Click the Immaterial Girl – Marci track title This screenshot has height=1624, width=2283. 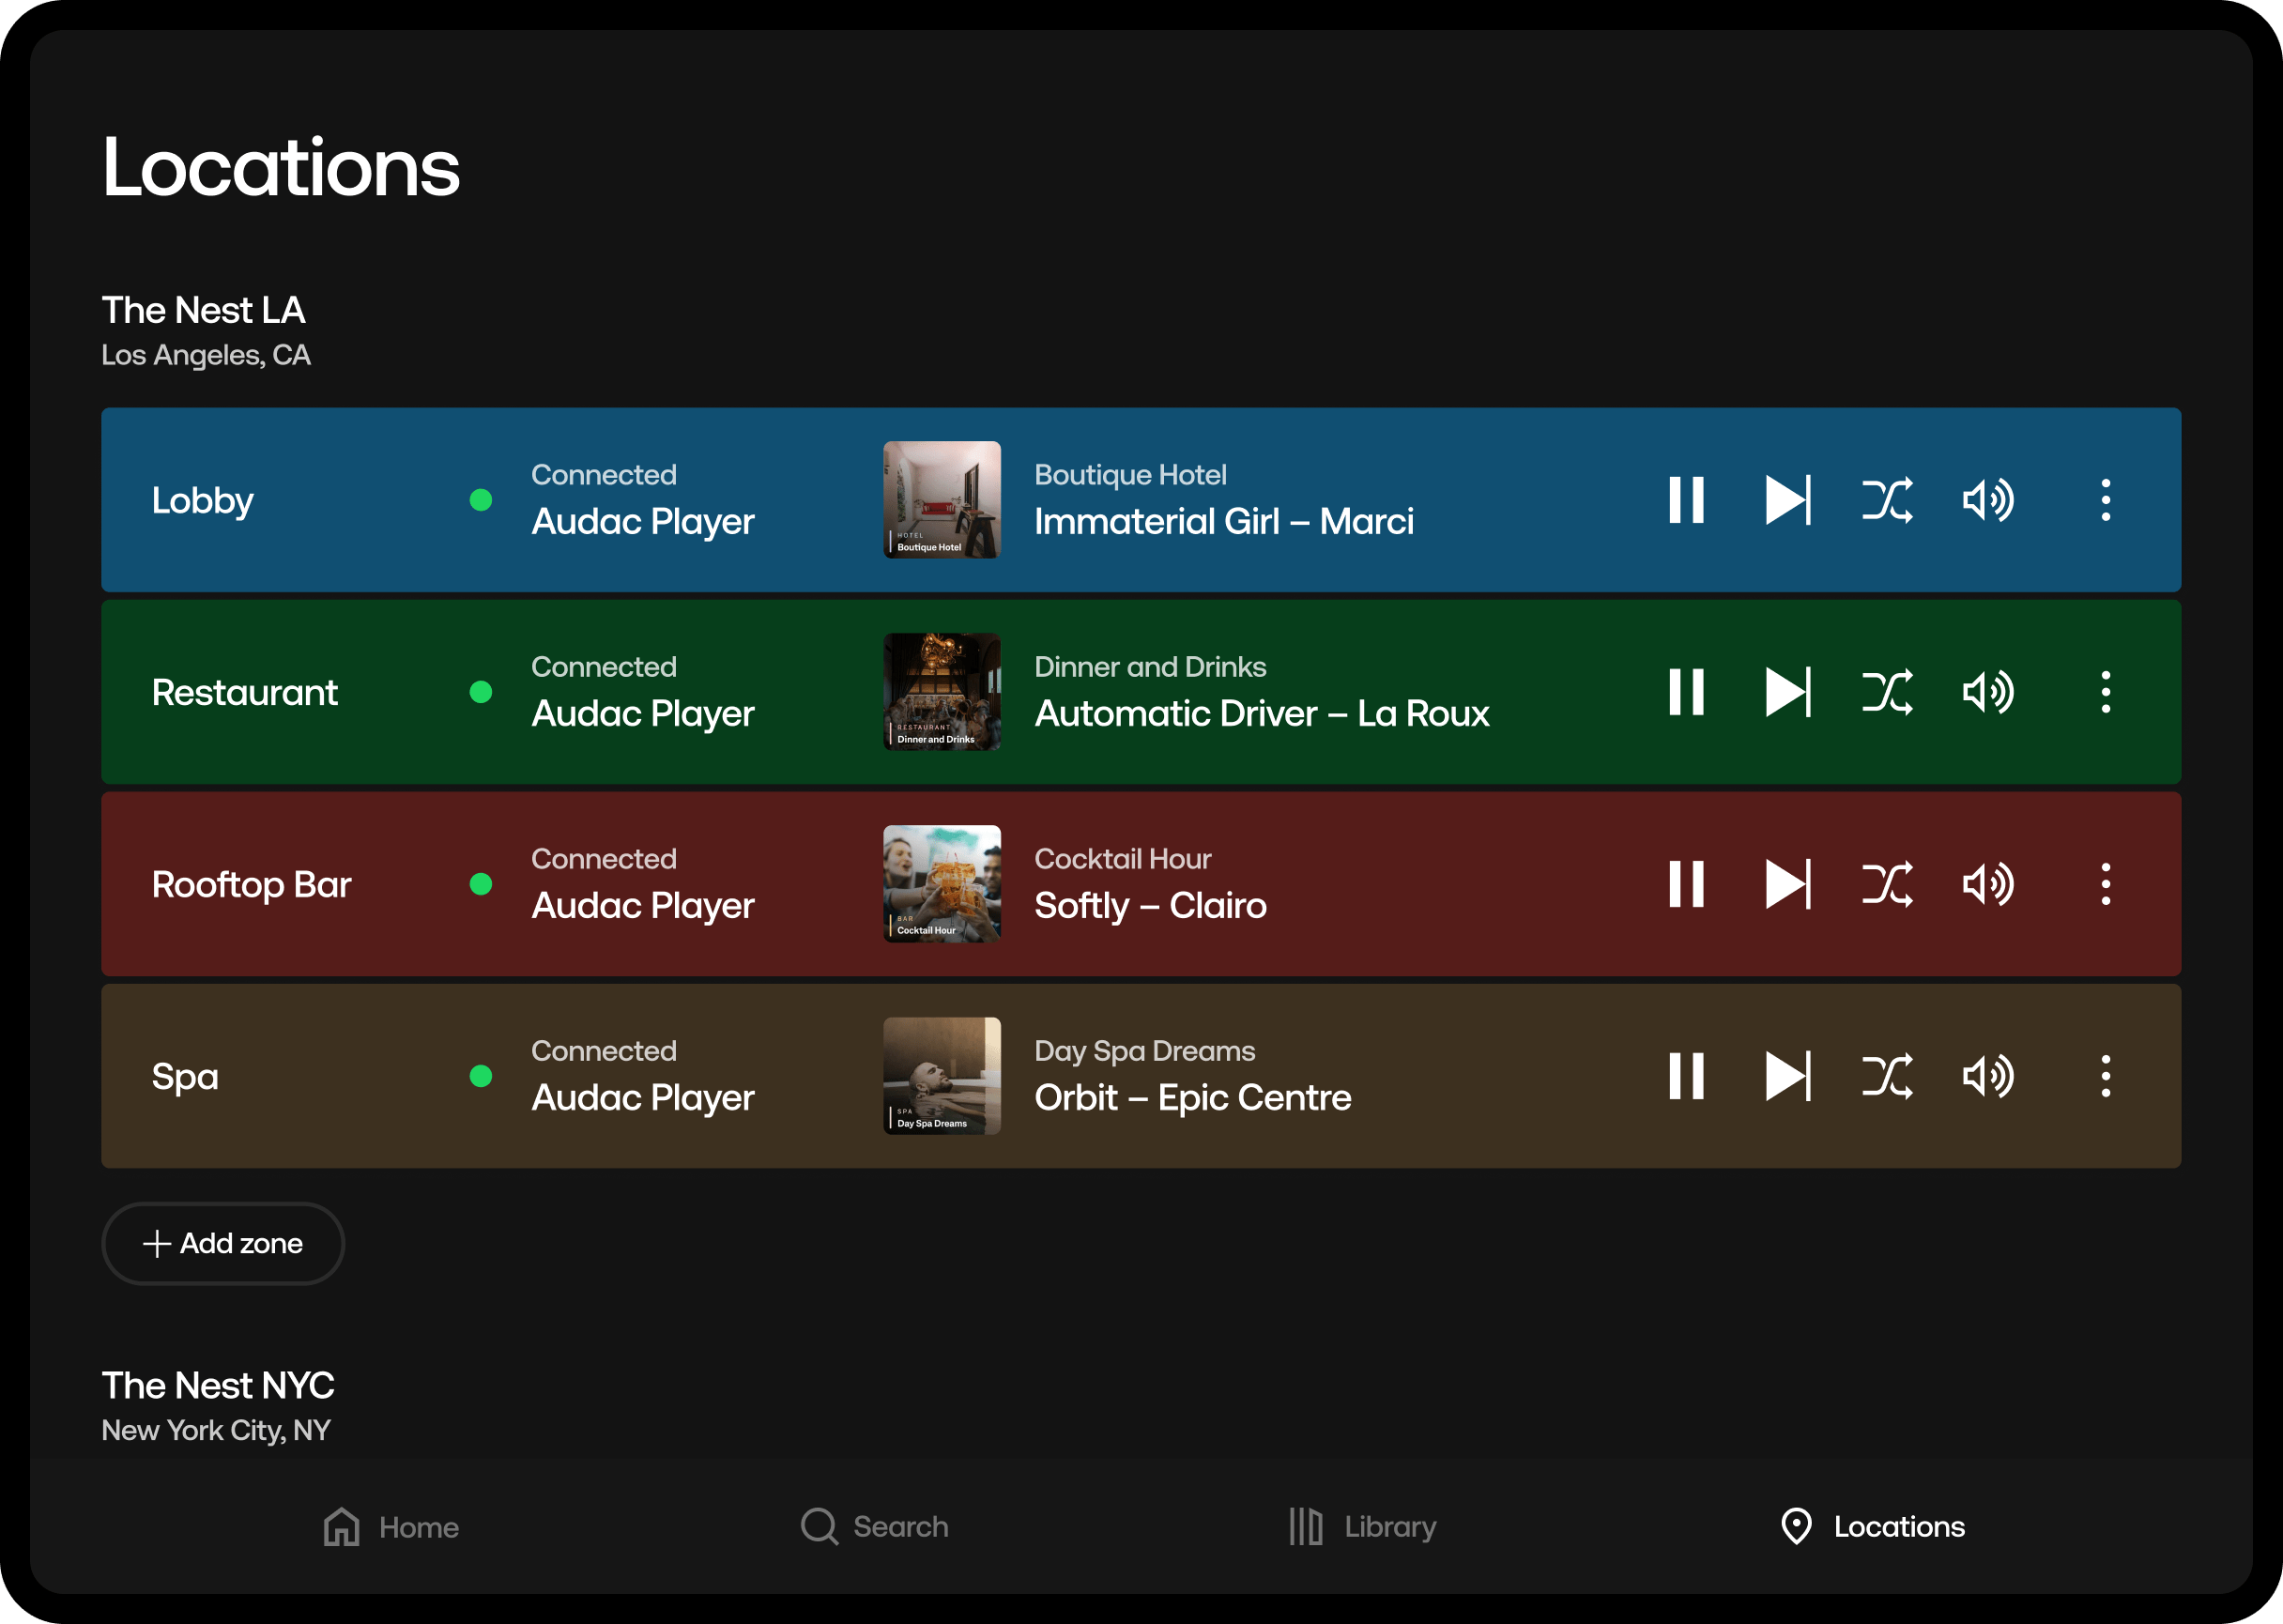point(1223,522)
